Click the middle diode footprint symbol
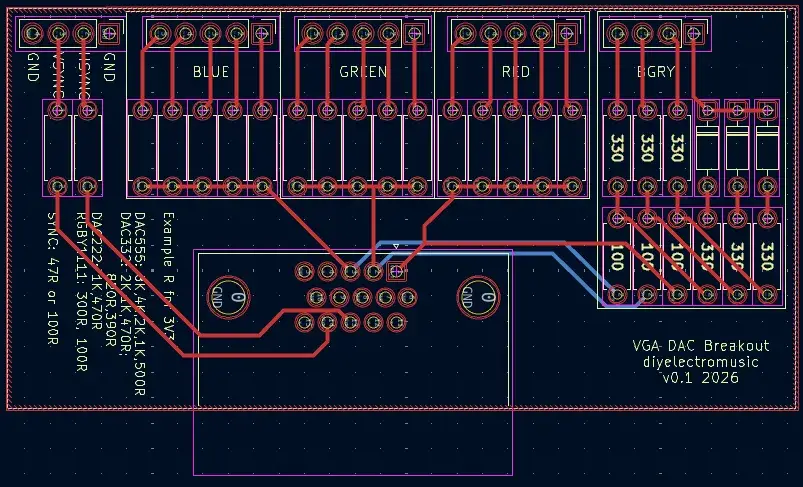 [x=737, y=149]
